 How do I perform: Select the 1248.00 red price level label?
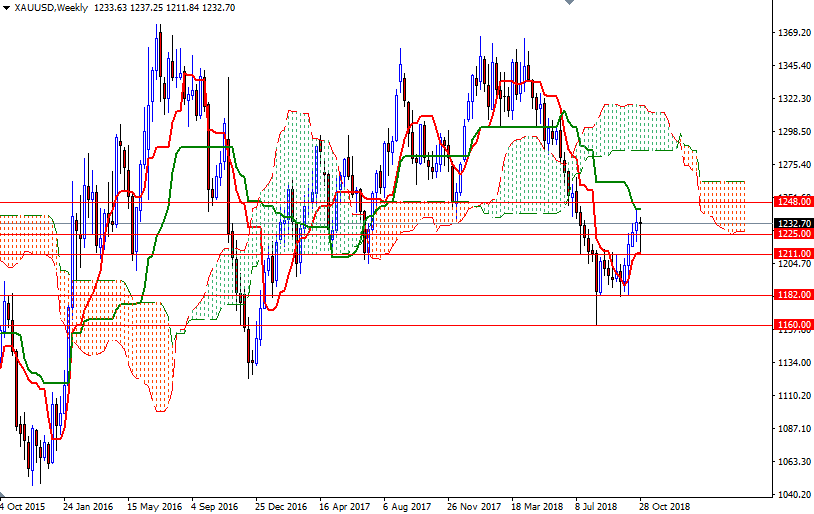click(793, 201)
